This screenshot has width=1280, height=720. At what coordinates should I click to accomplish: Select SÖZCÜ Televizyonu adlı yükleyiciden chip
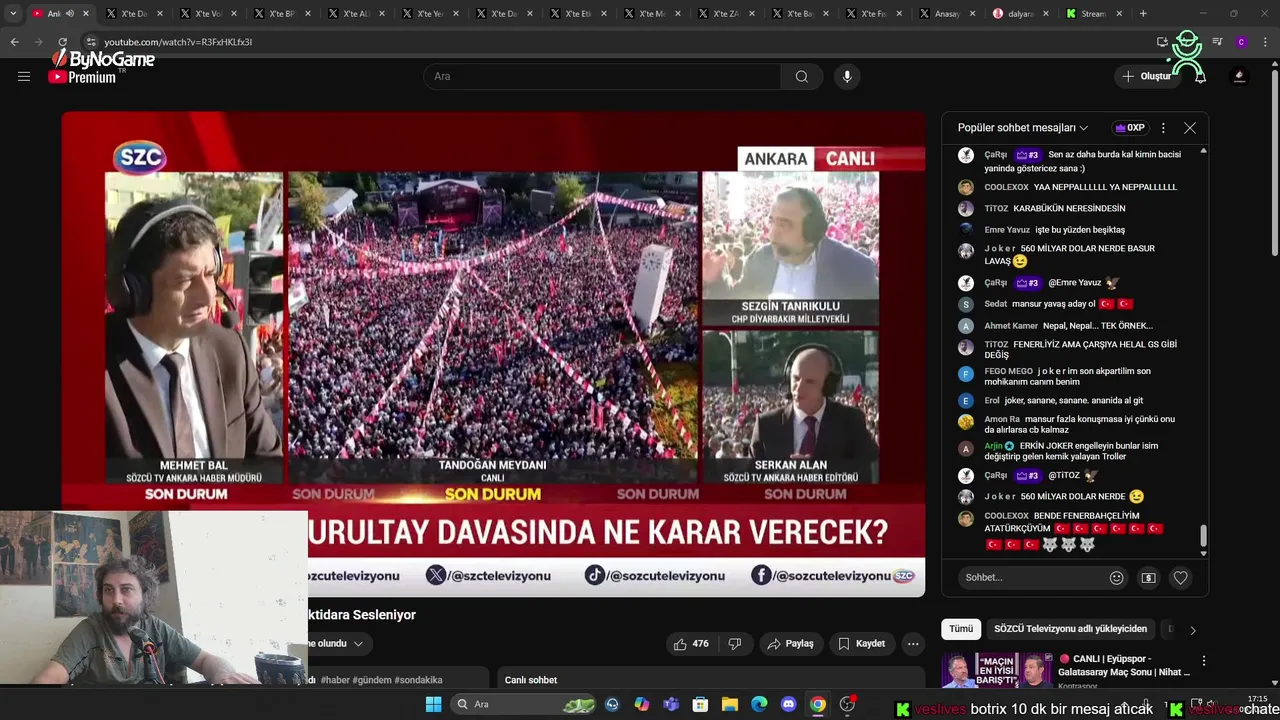[1070, 629]
